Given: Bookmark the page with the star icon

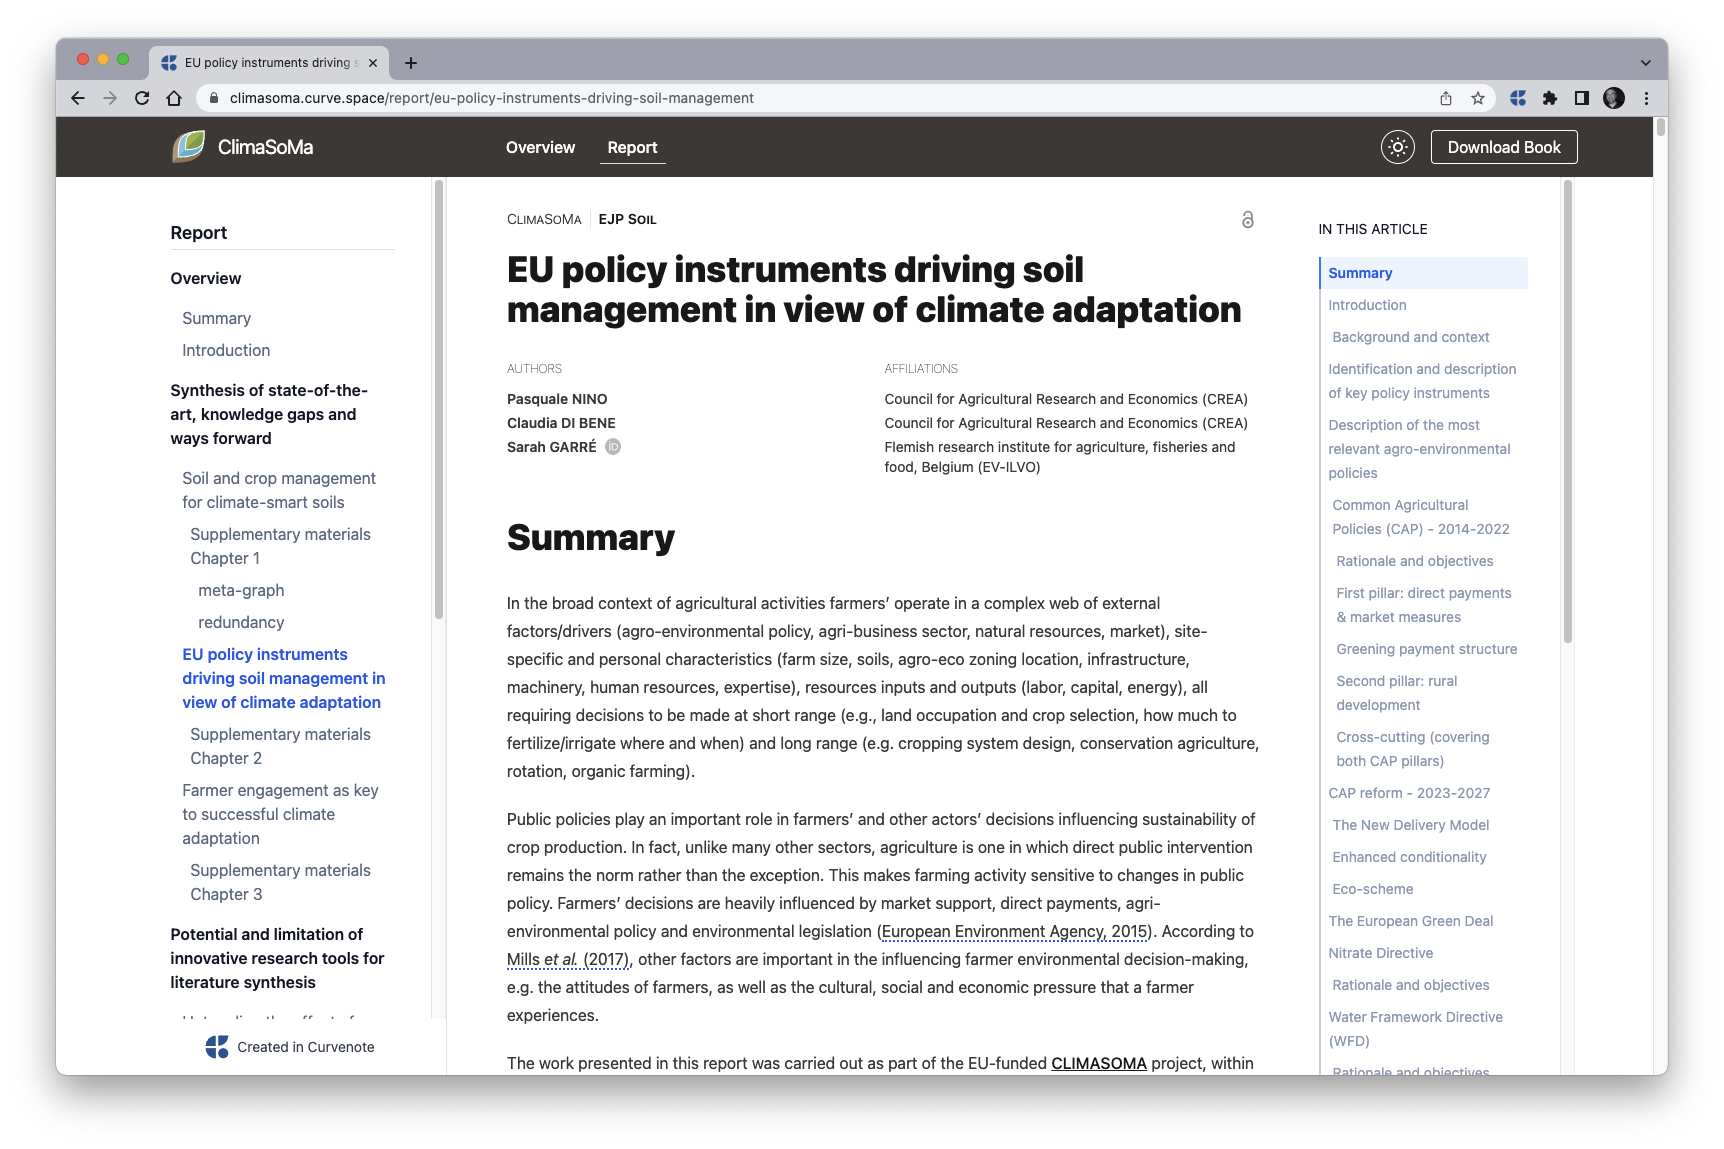Looking at the screenshot, I should 1477,98.
